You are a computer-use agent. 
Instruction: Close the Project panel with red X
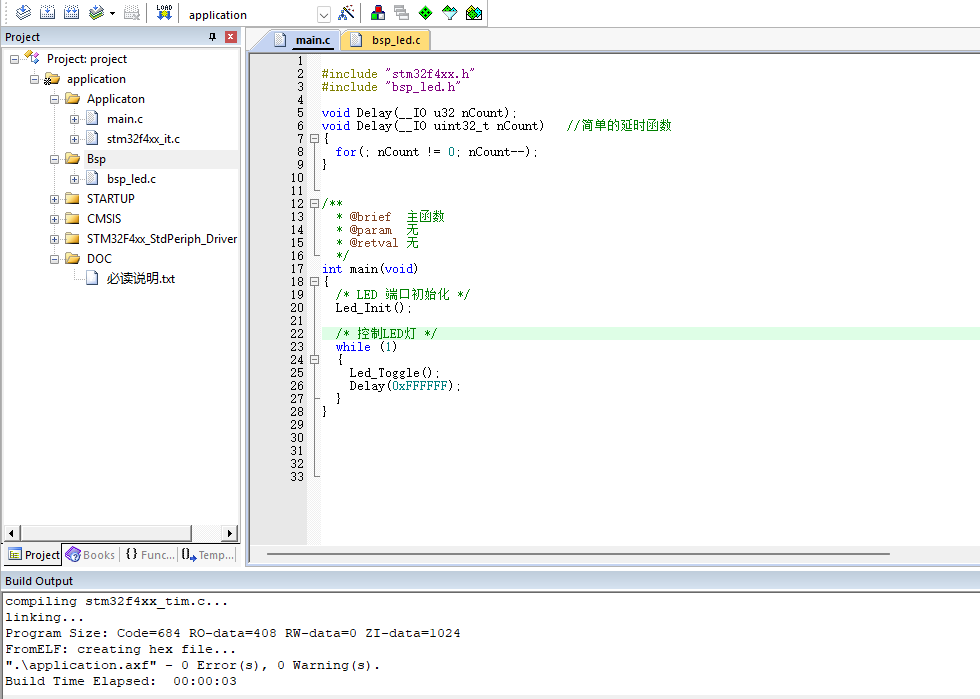(231, 37)
